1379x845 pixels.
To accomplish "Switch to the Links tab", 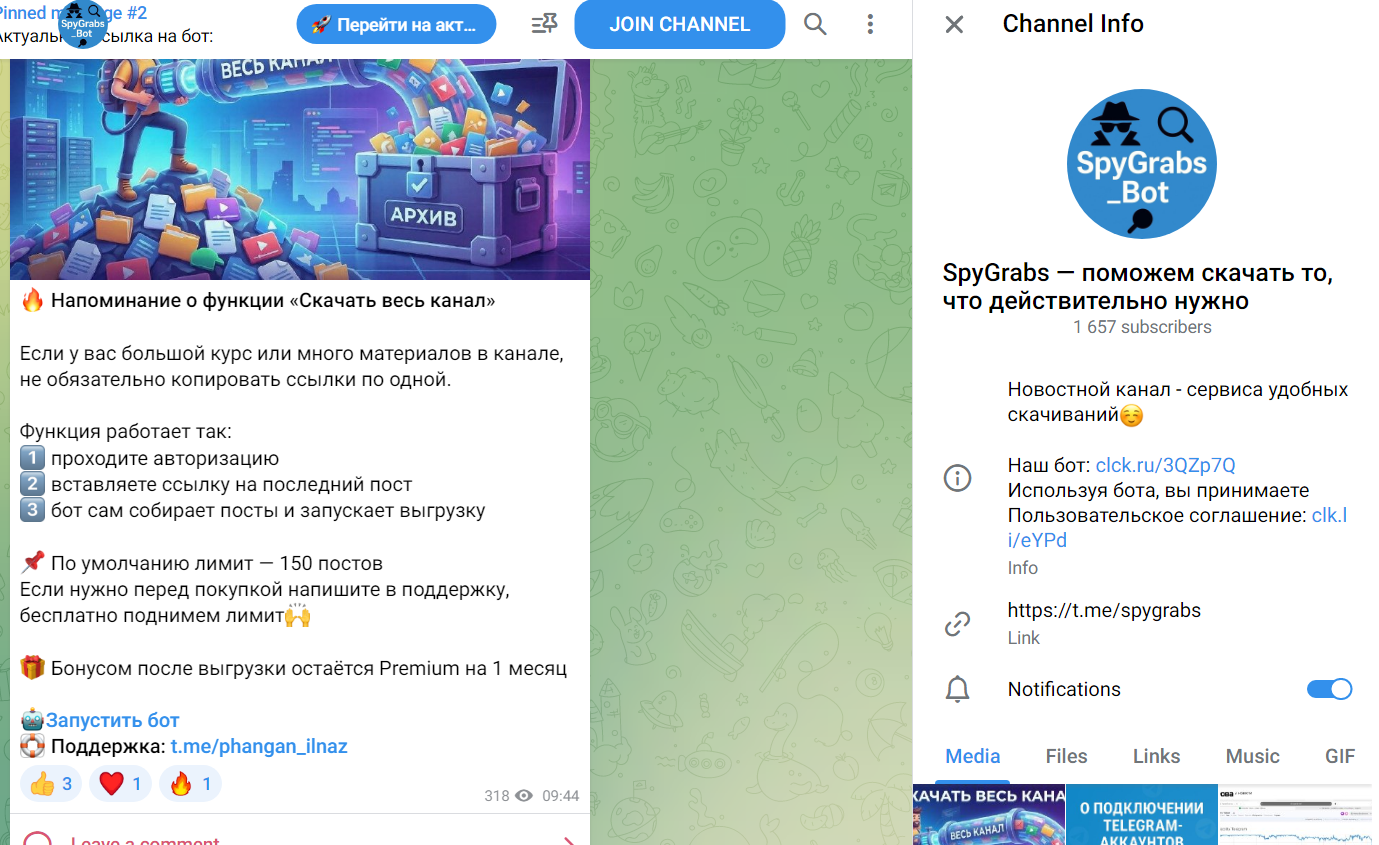I will (1157, 756).
